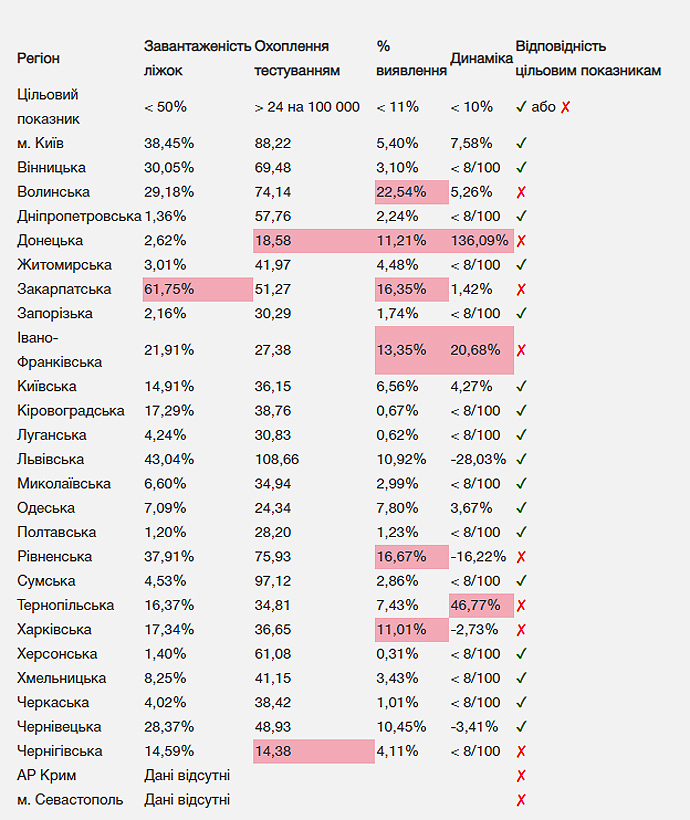Select the Регіон column header

tap(39, 59)
